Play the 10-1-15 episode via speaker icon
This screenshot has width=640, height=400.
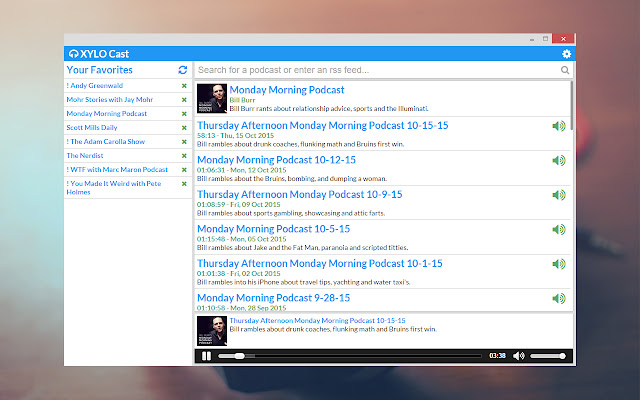(559, 264)
